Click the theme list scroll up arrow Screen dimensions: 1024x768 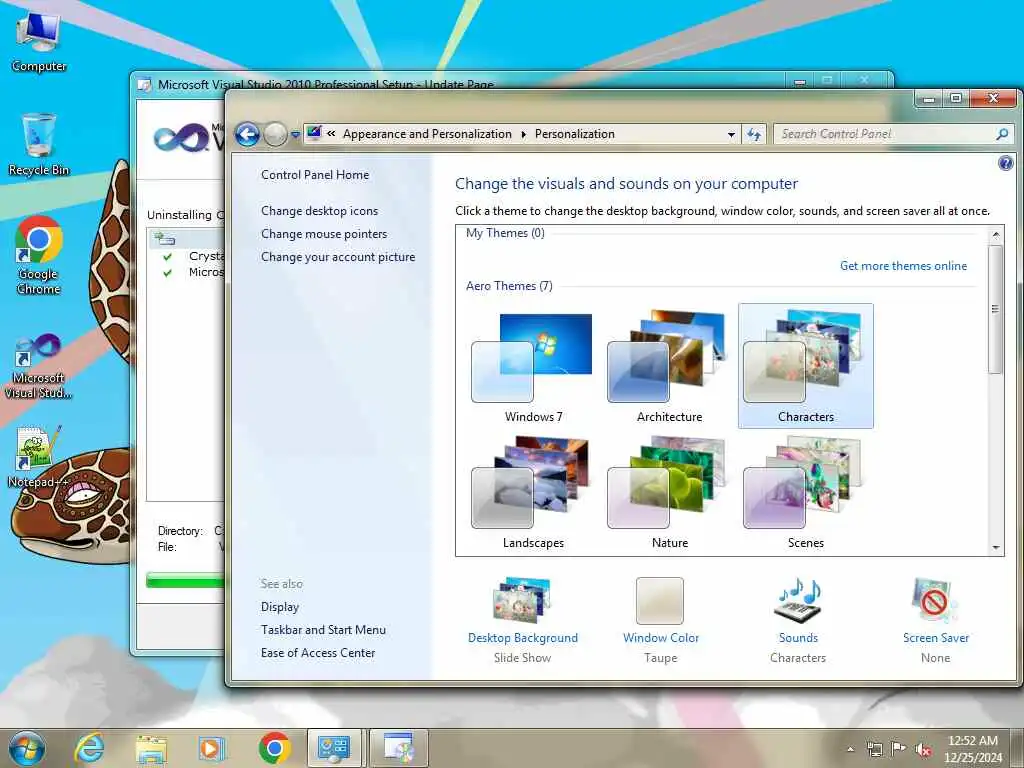click(995, 234)
